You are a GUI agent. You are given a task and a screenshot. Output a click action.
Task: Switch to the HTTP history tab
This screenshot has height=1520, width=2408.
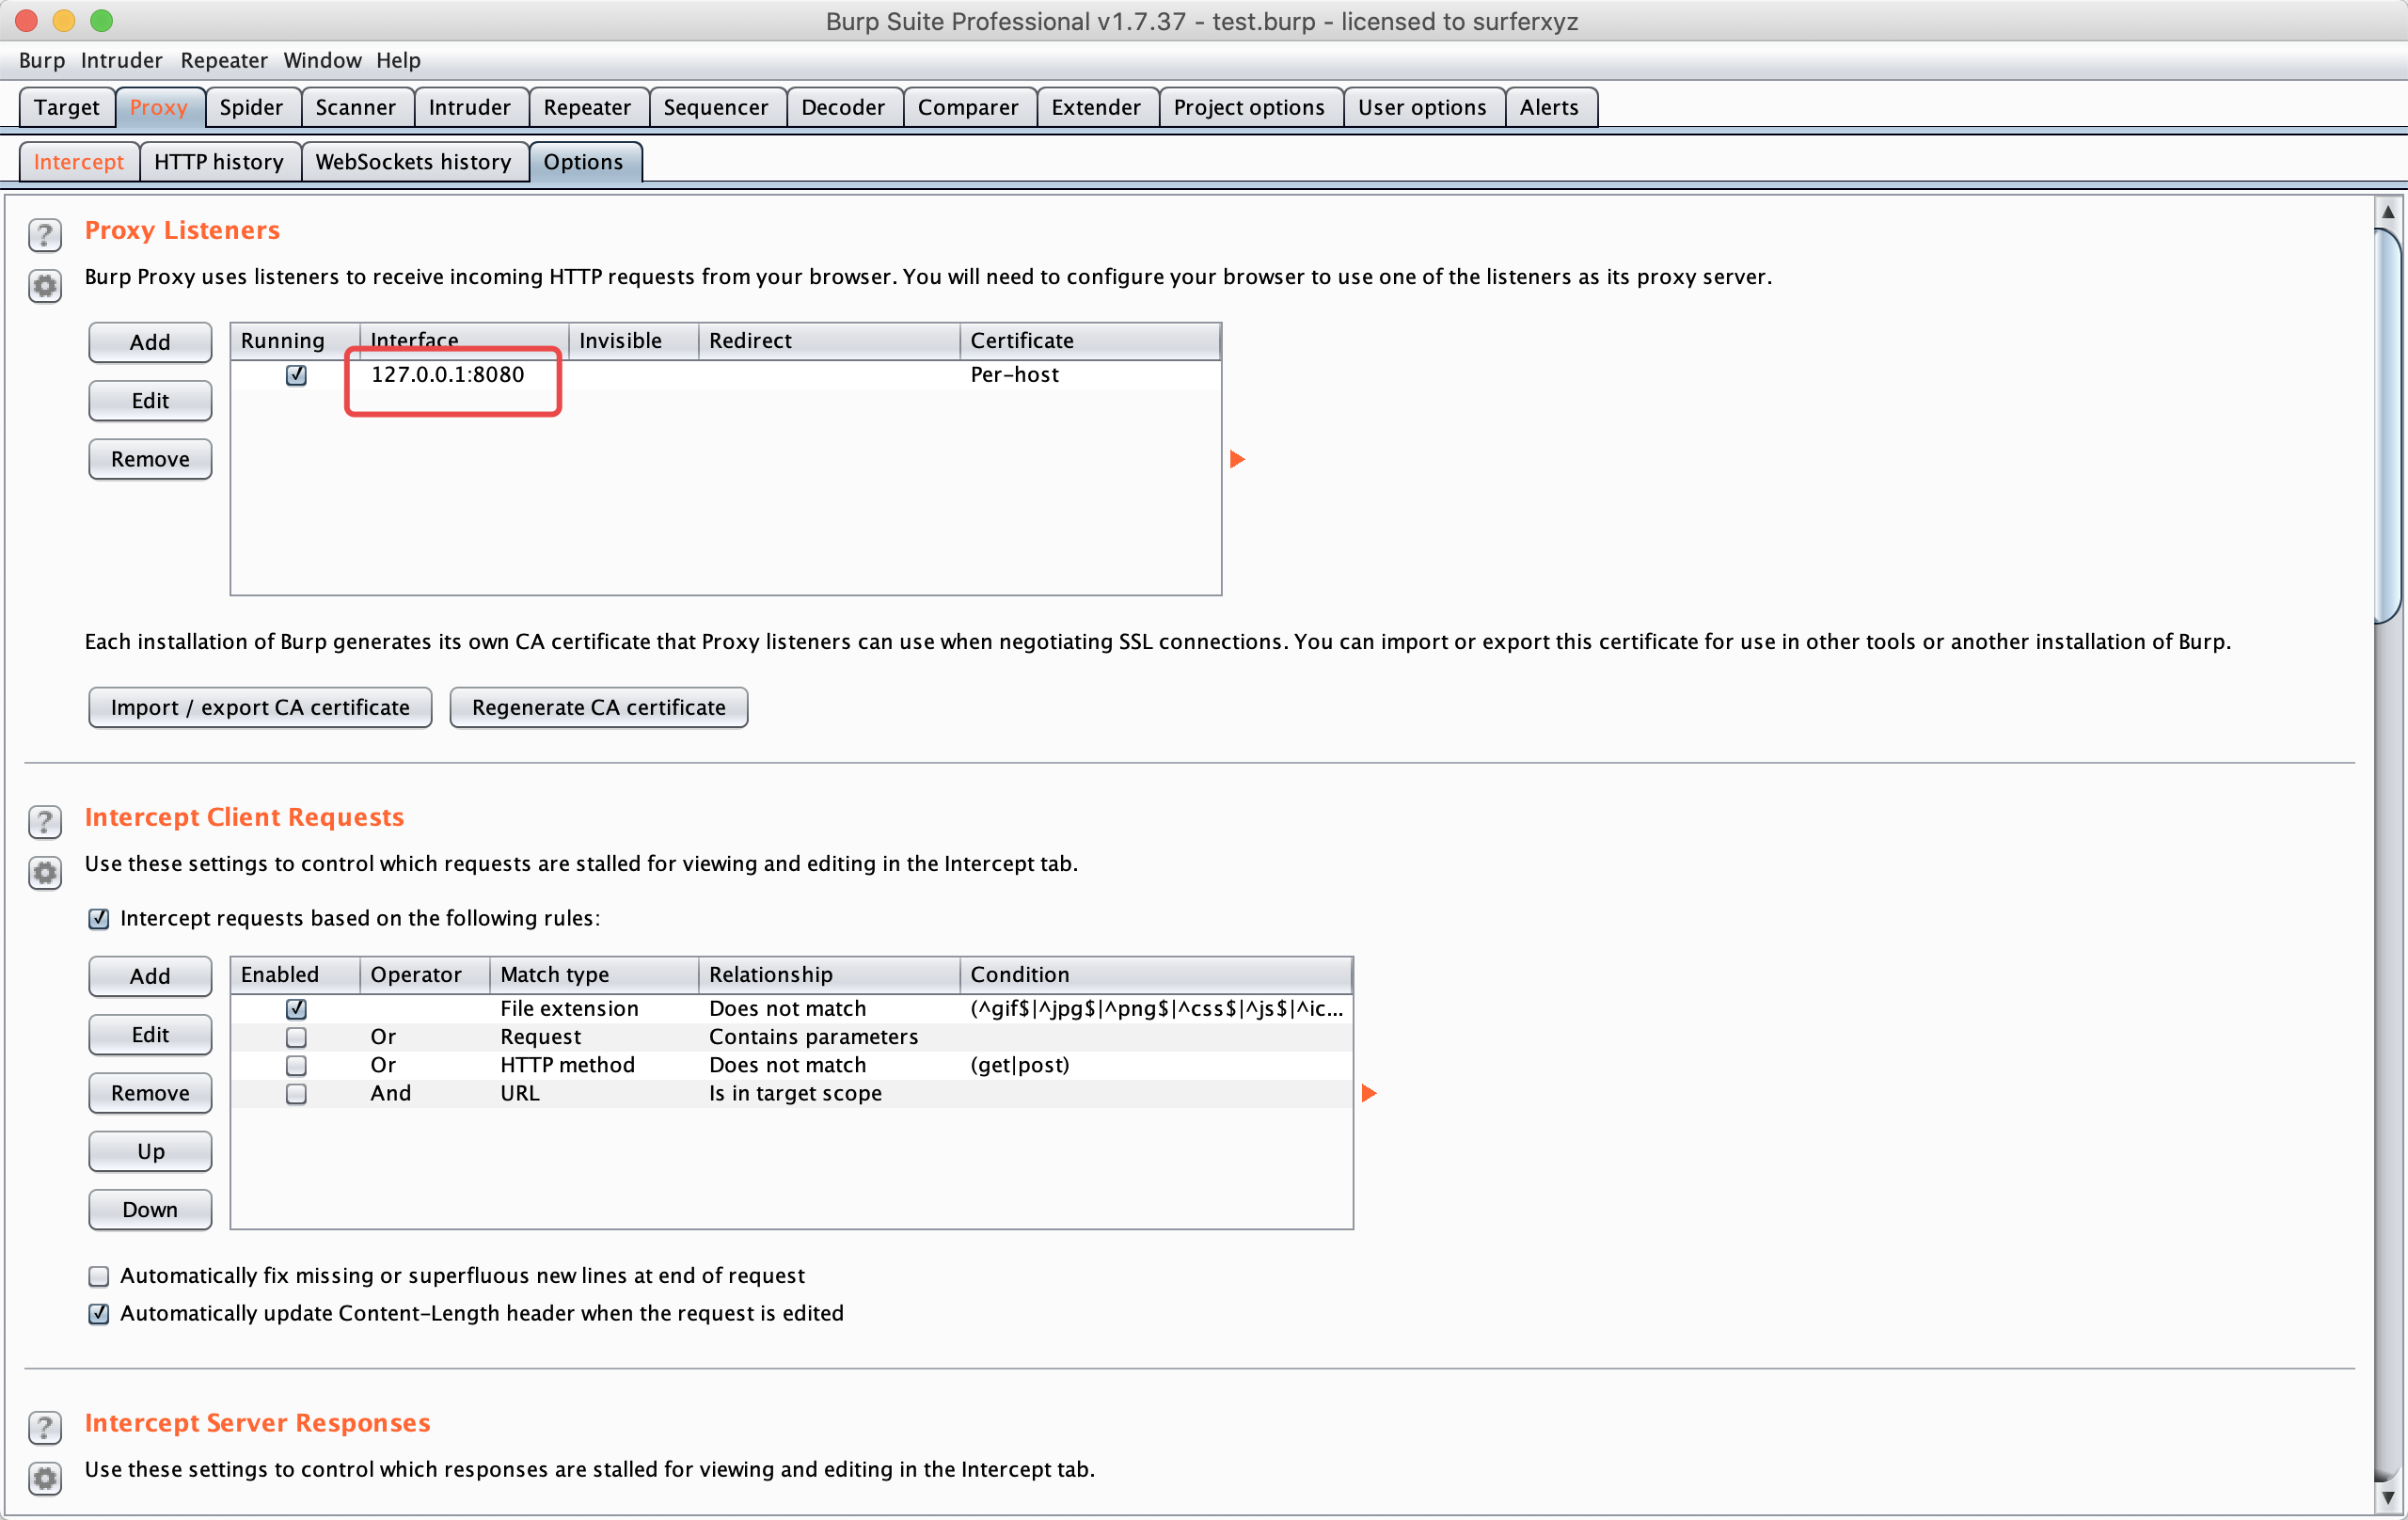pyautogui.click(x=219, y=162)
